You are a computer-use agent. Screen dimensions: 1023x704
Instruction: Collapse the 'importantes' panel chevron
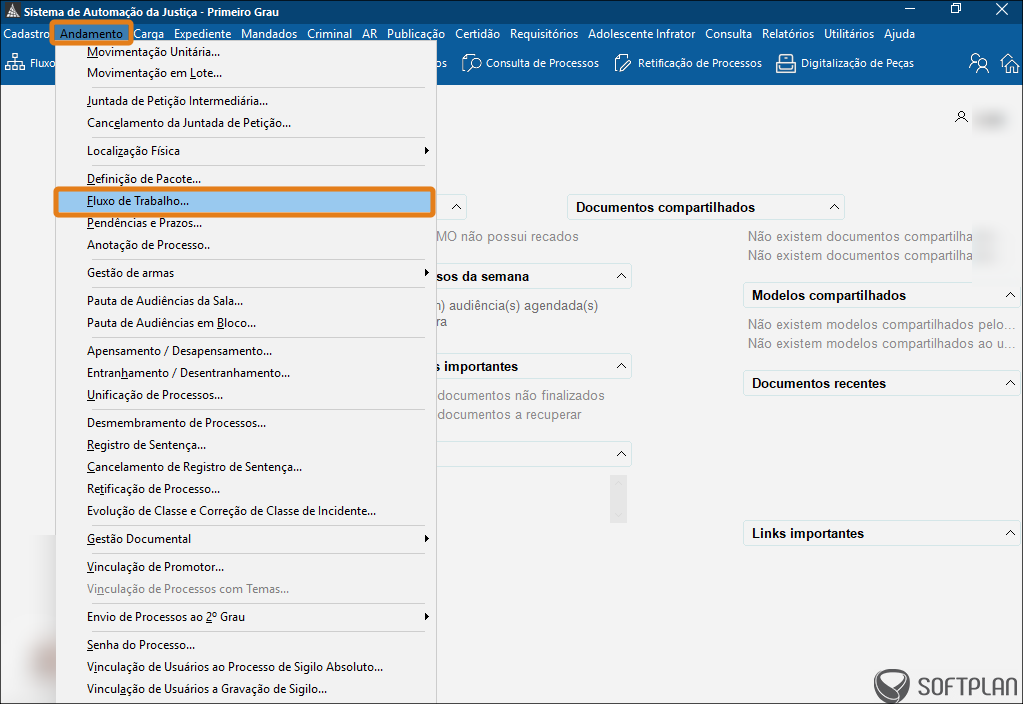click(x=621, y=366)
